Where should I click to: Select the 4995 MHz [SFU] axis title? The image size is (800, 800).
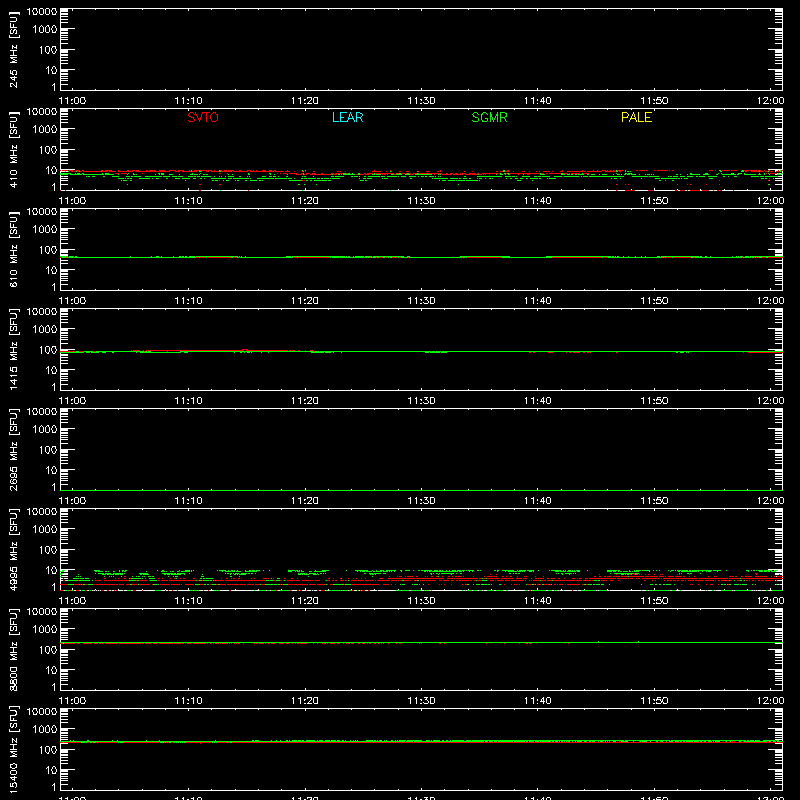(x=14, y=549)
